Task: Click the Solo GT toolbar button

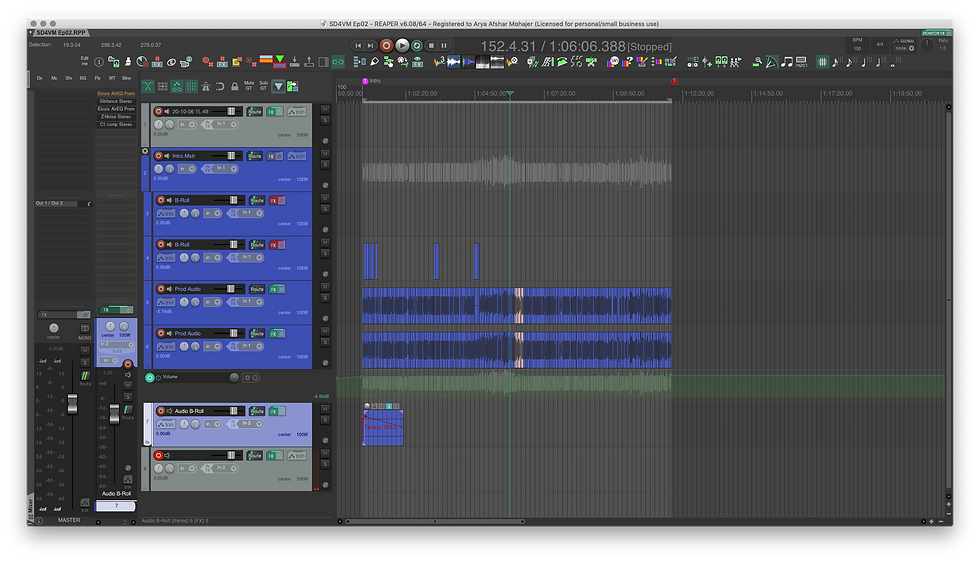Action: pyautogui.click(x=264, y=86)
